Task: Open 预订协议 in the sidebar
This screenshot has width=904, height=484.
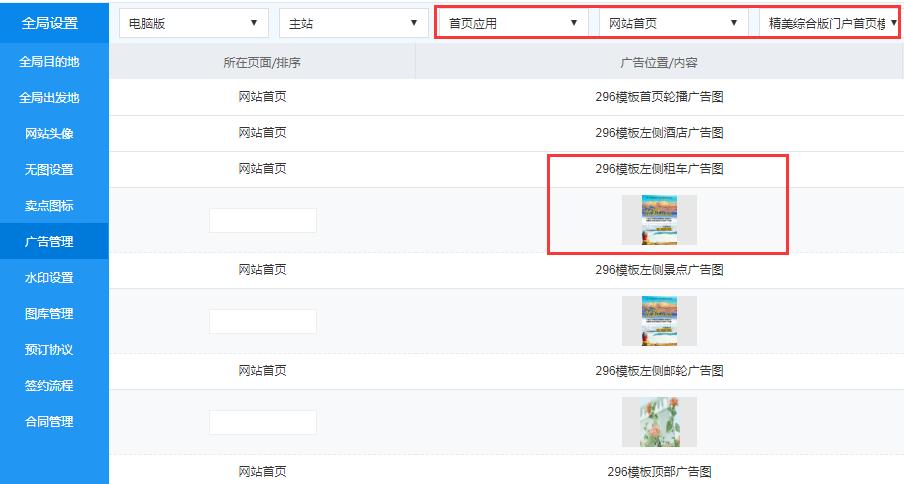Action: 49,350
